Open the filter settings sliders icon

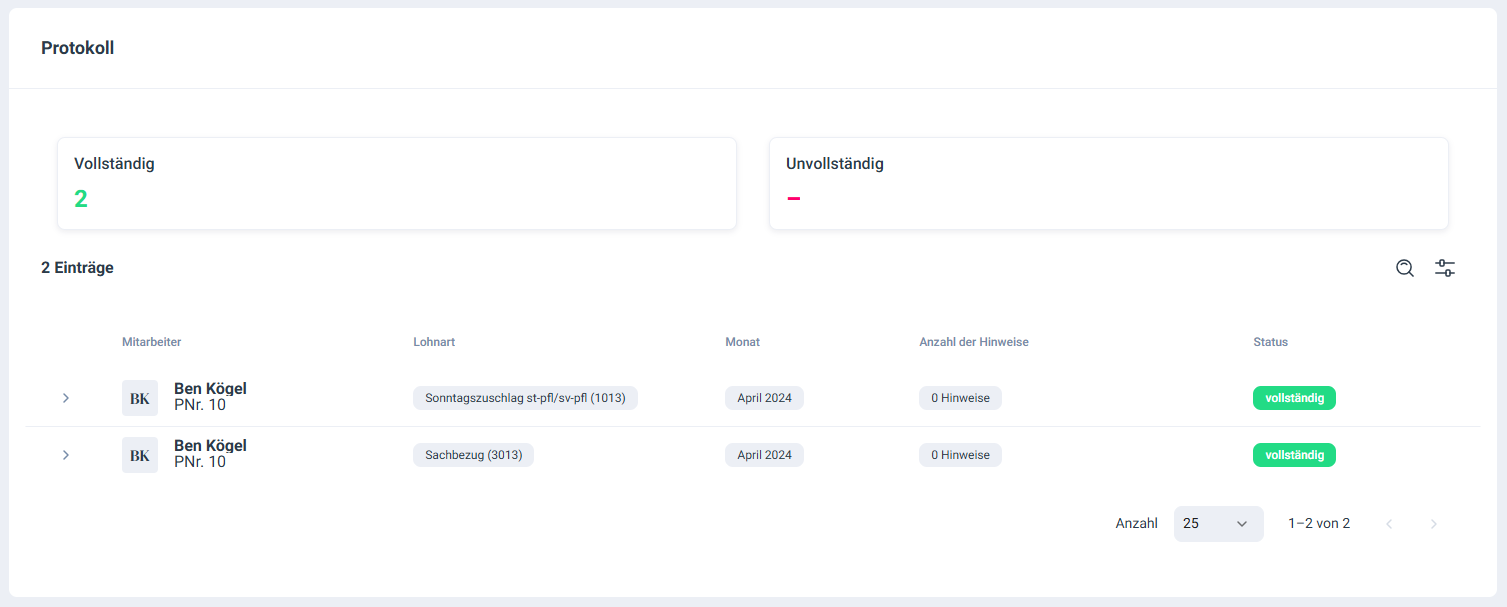1445,268
